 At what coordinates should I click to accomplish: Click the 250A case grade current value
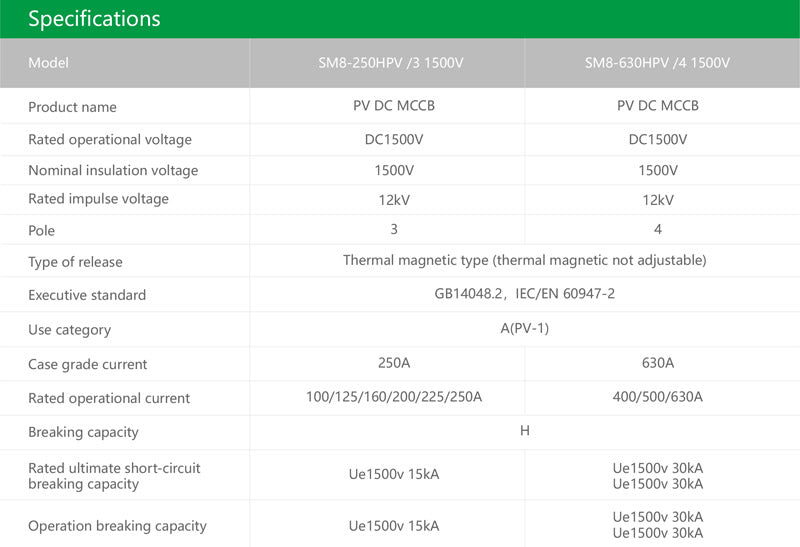tap(393, 363)
